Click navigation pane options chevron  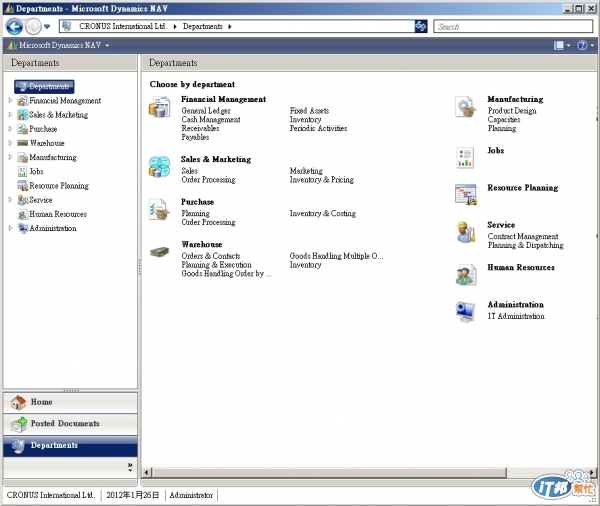[130, 467]
